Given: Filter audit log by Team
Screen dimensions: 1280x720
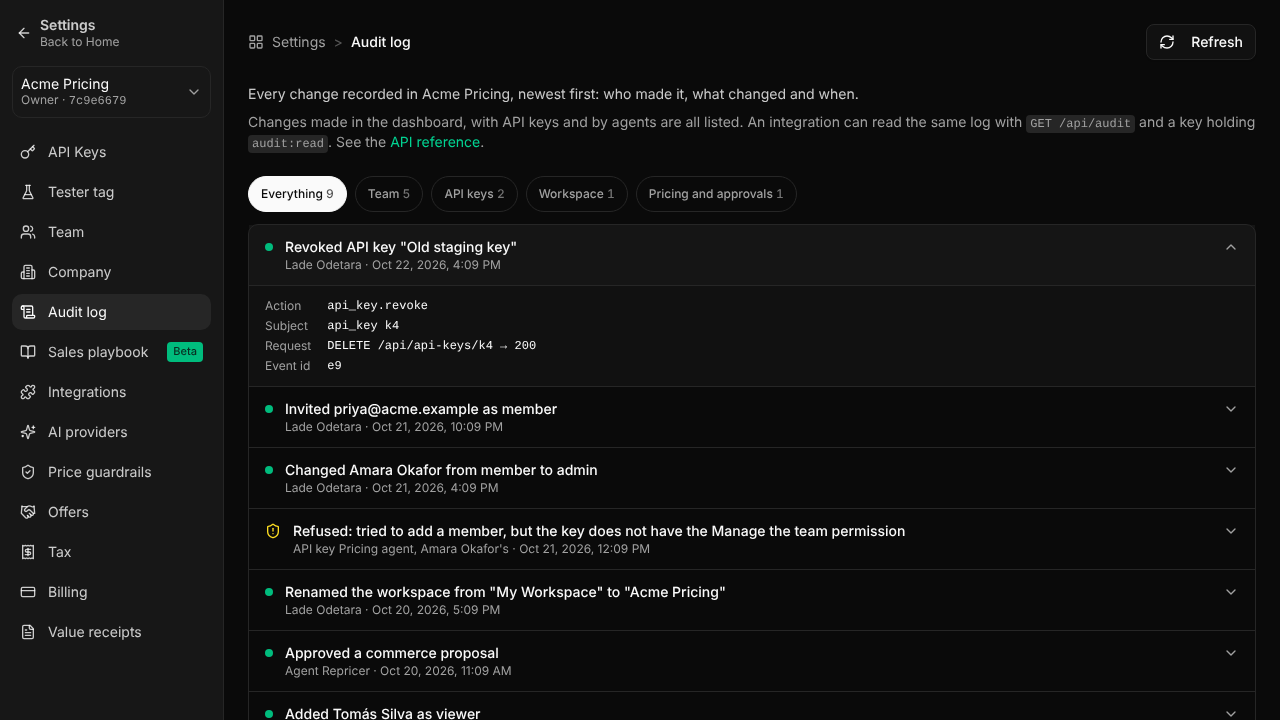Looking at the screenshot, I should click(389, 194).
